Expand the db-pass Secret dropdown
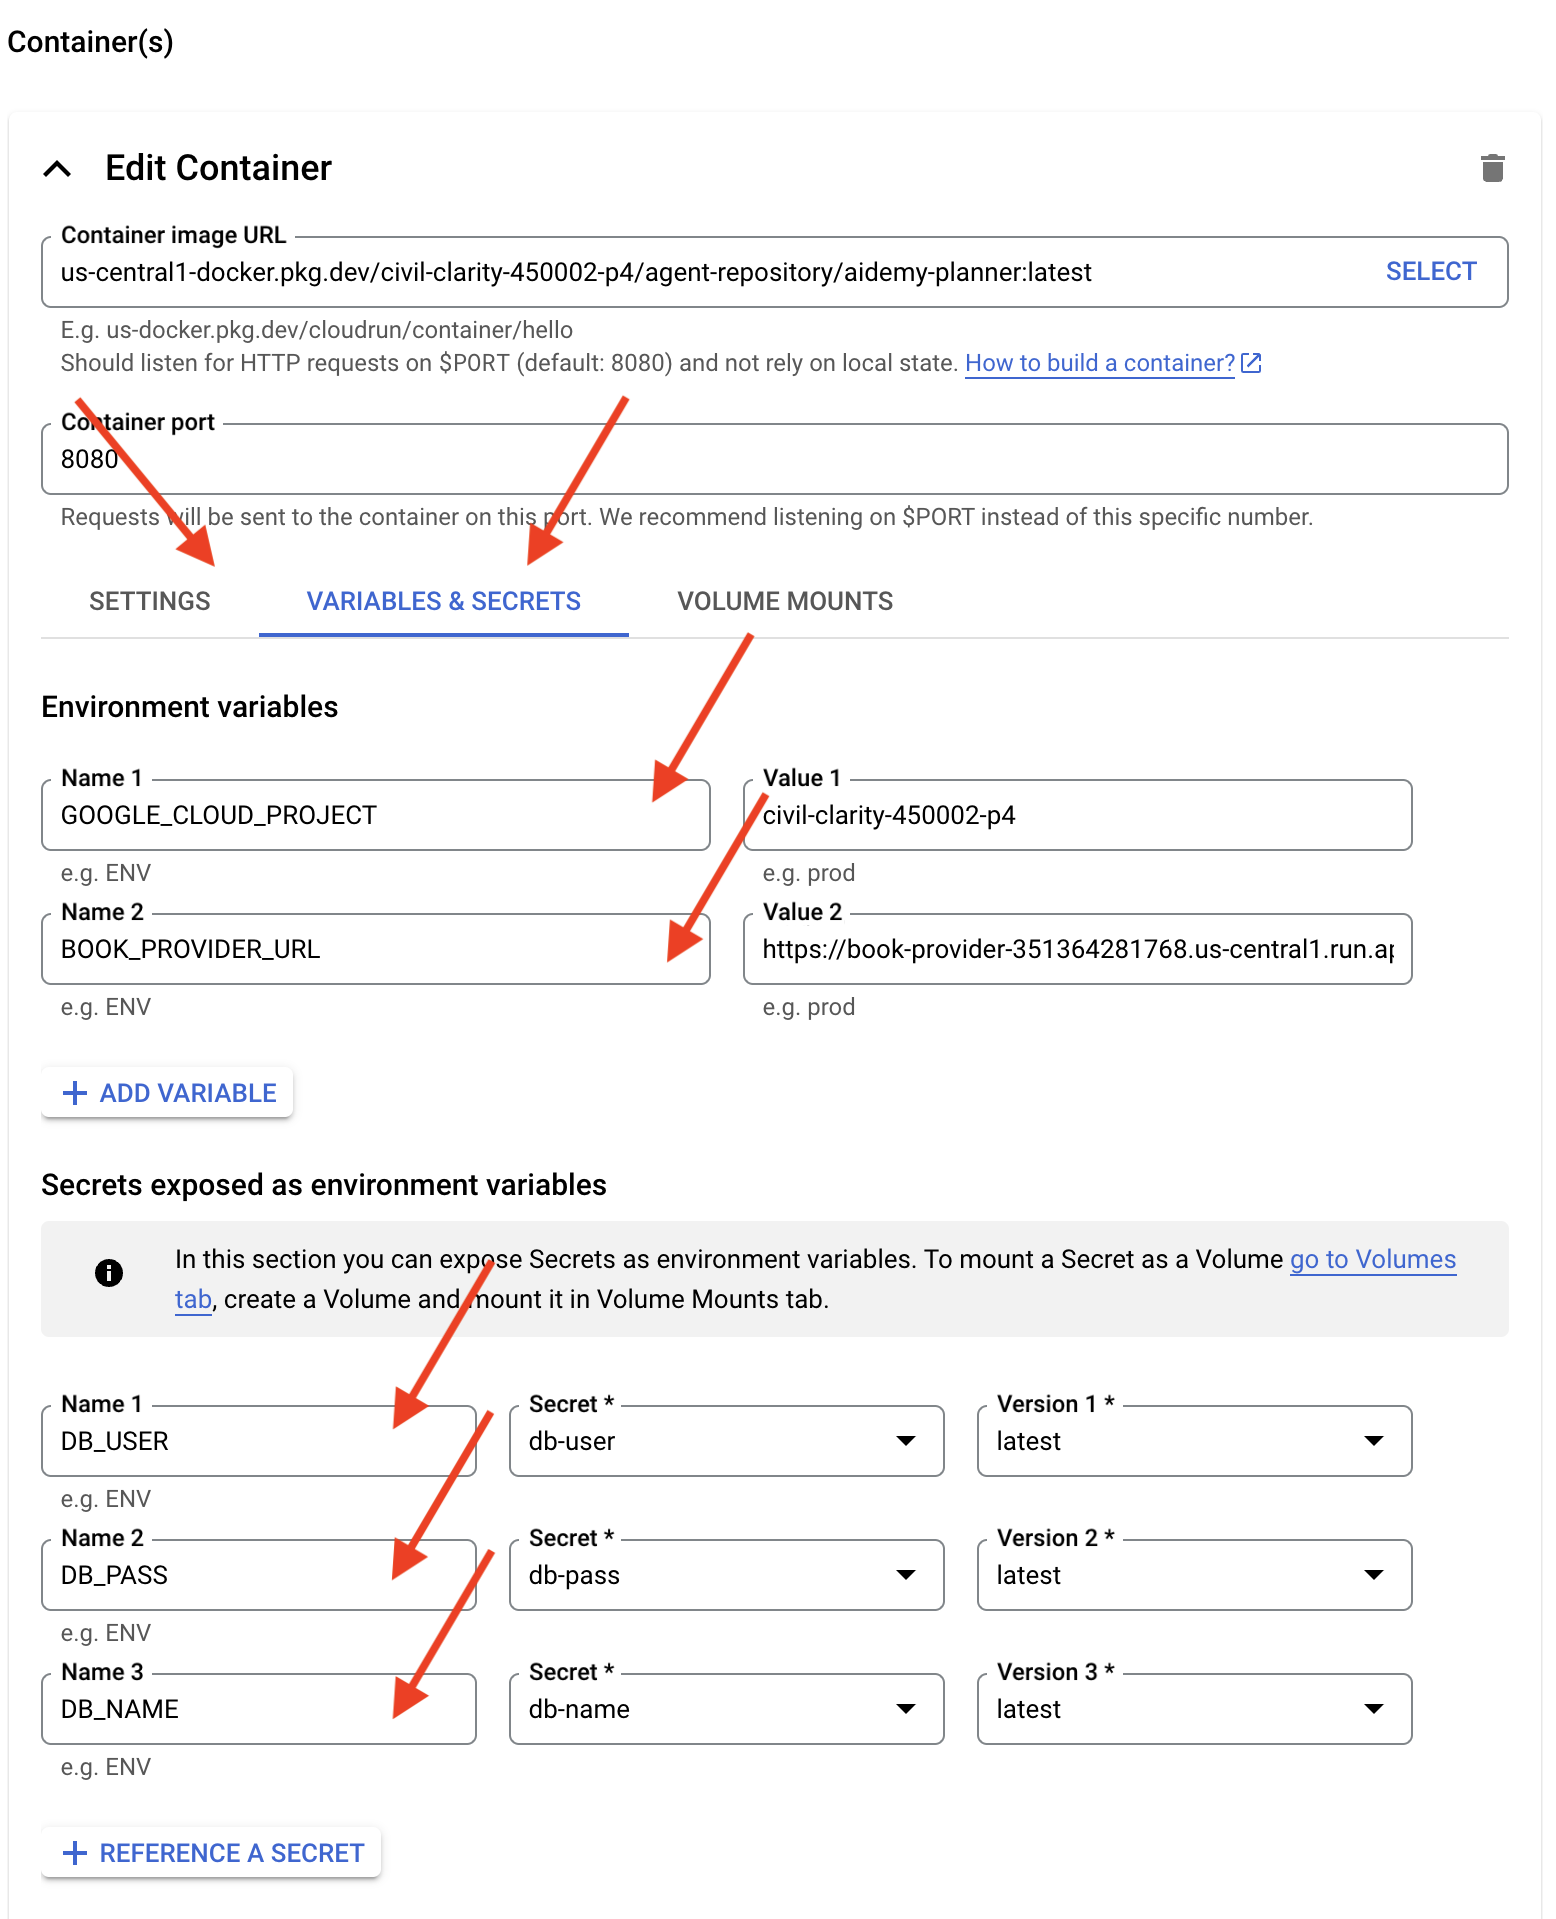The height and width of the screenshot is (1919, 1556). (726, 1575)
